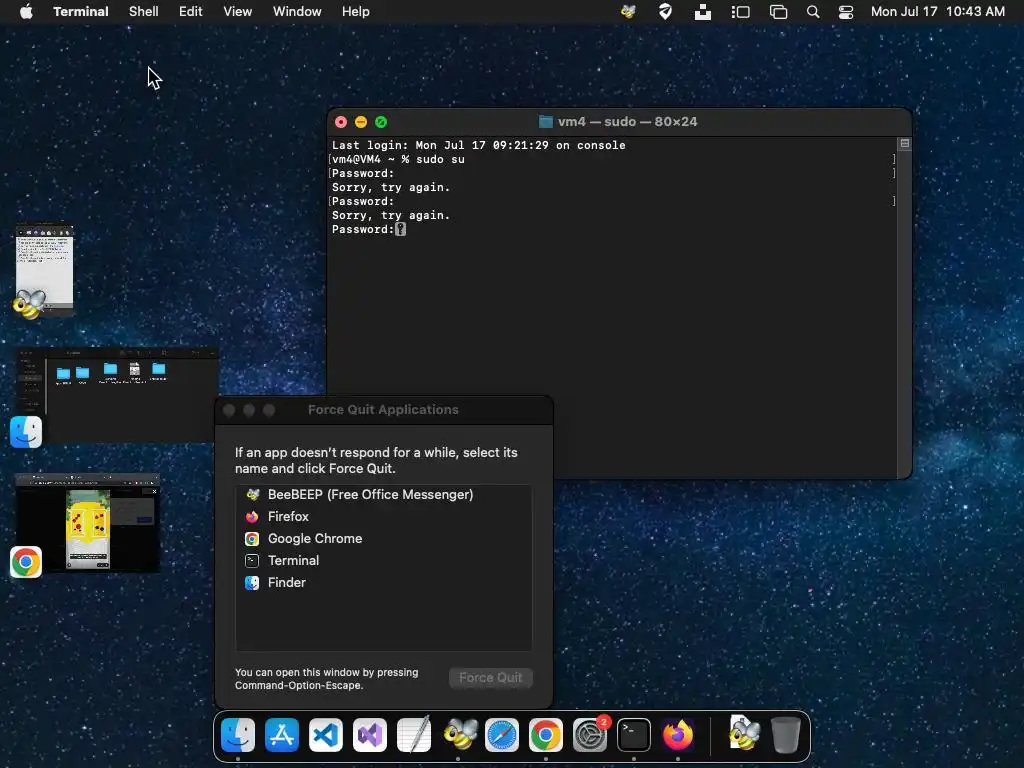Image resolution: width=1024 pixels, height=768 pixels.
Task: Click the 'Last login' line in Terminal
Action: 479,145
